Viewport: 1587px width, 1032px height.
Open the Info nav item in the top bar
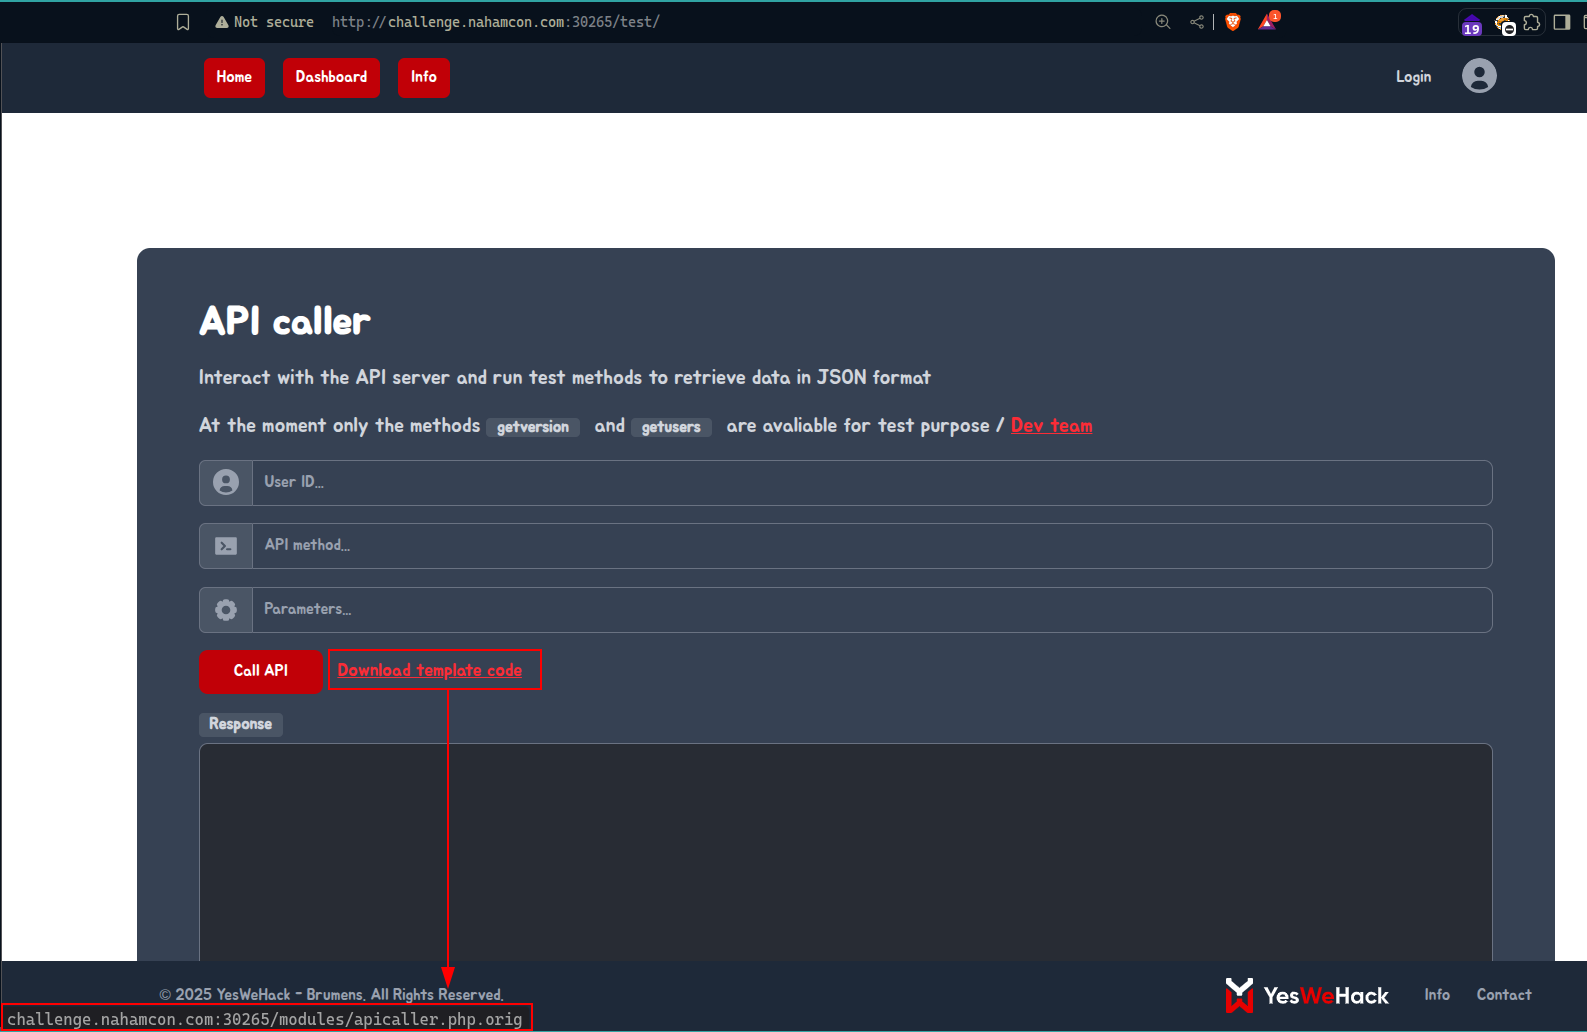coord(423,78)
